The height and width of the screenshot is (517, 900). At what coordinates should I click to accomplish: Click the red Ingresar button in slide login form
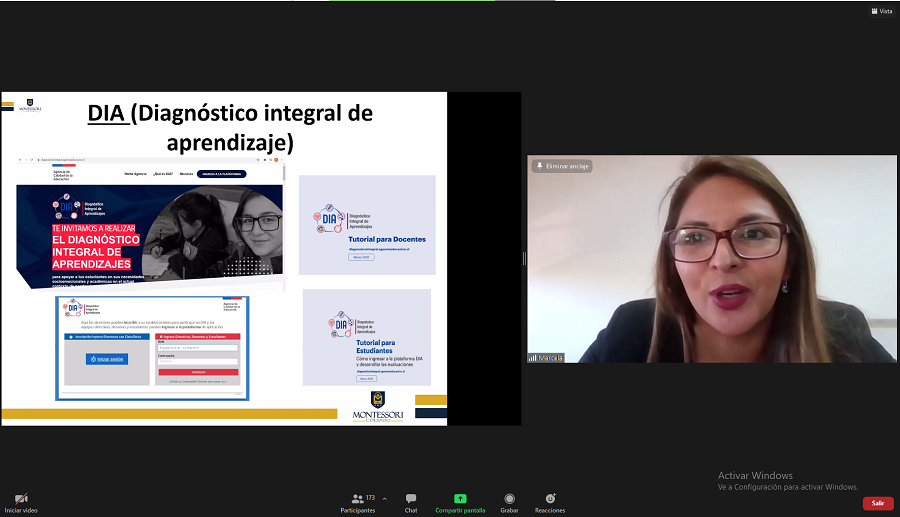[x=198, y=372]
